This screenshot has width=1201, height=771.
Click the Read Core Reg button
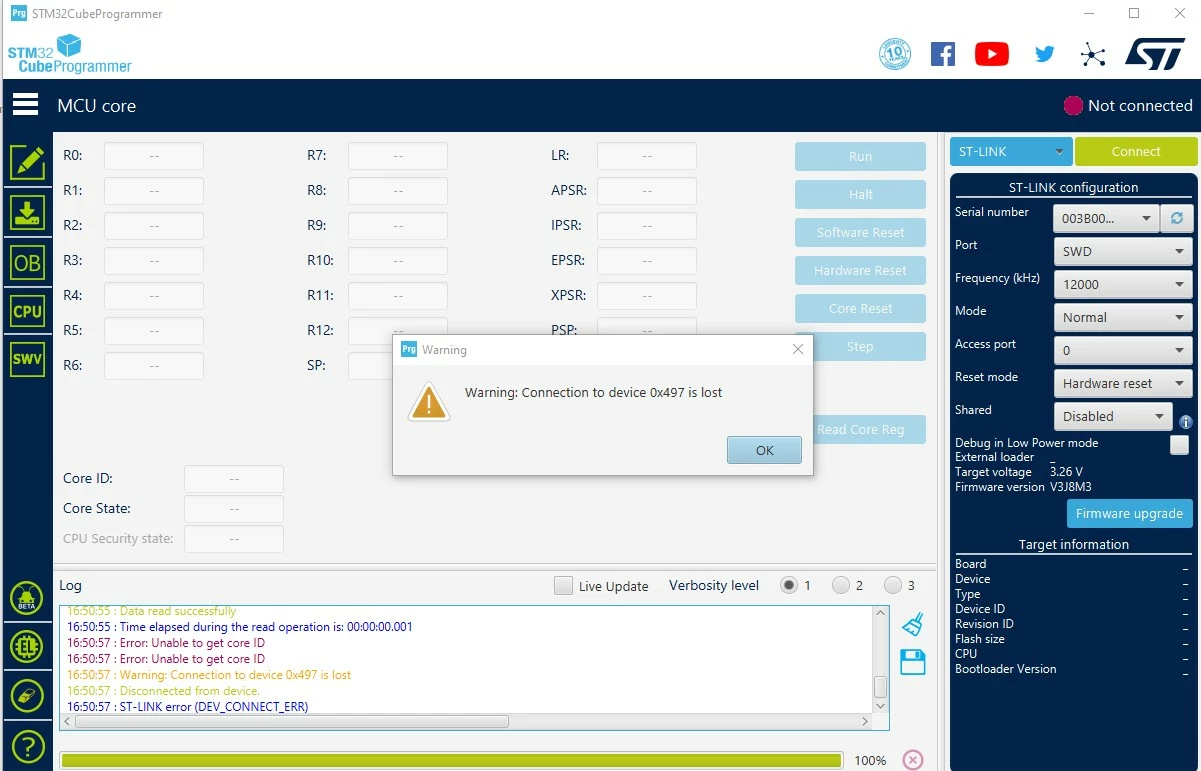[868, 429]
